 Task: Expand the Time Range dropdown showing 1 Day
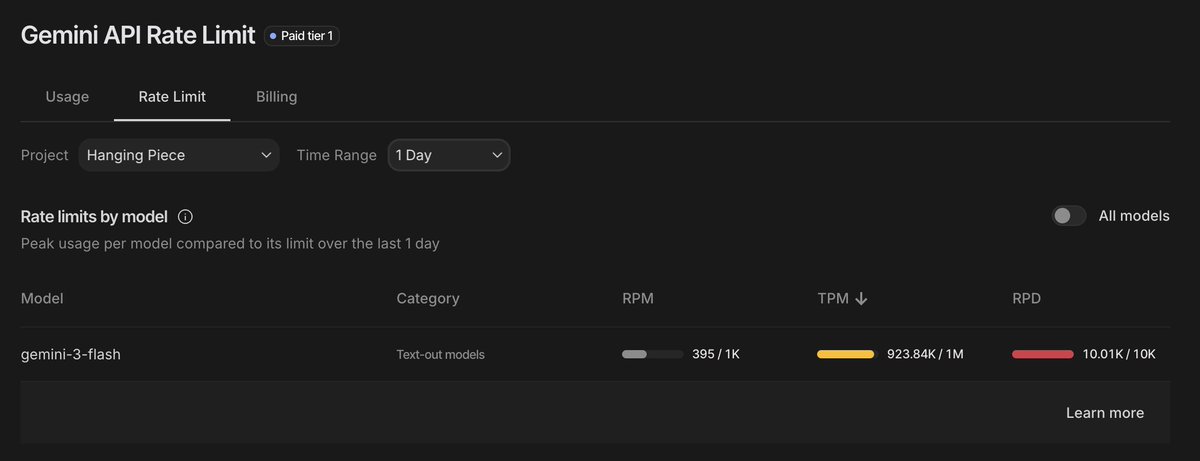(x=449, y=155)
